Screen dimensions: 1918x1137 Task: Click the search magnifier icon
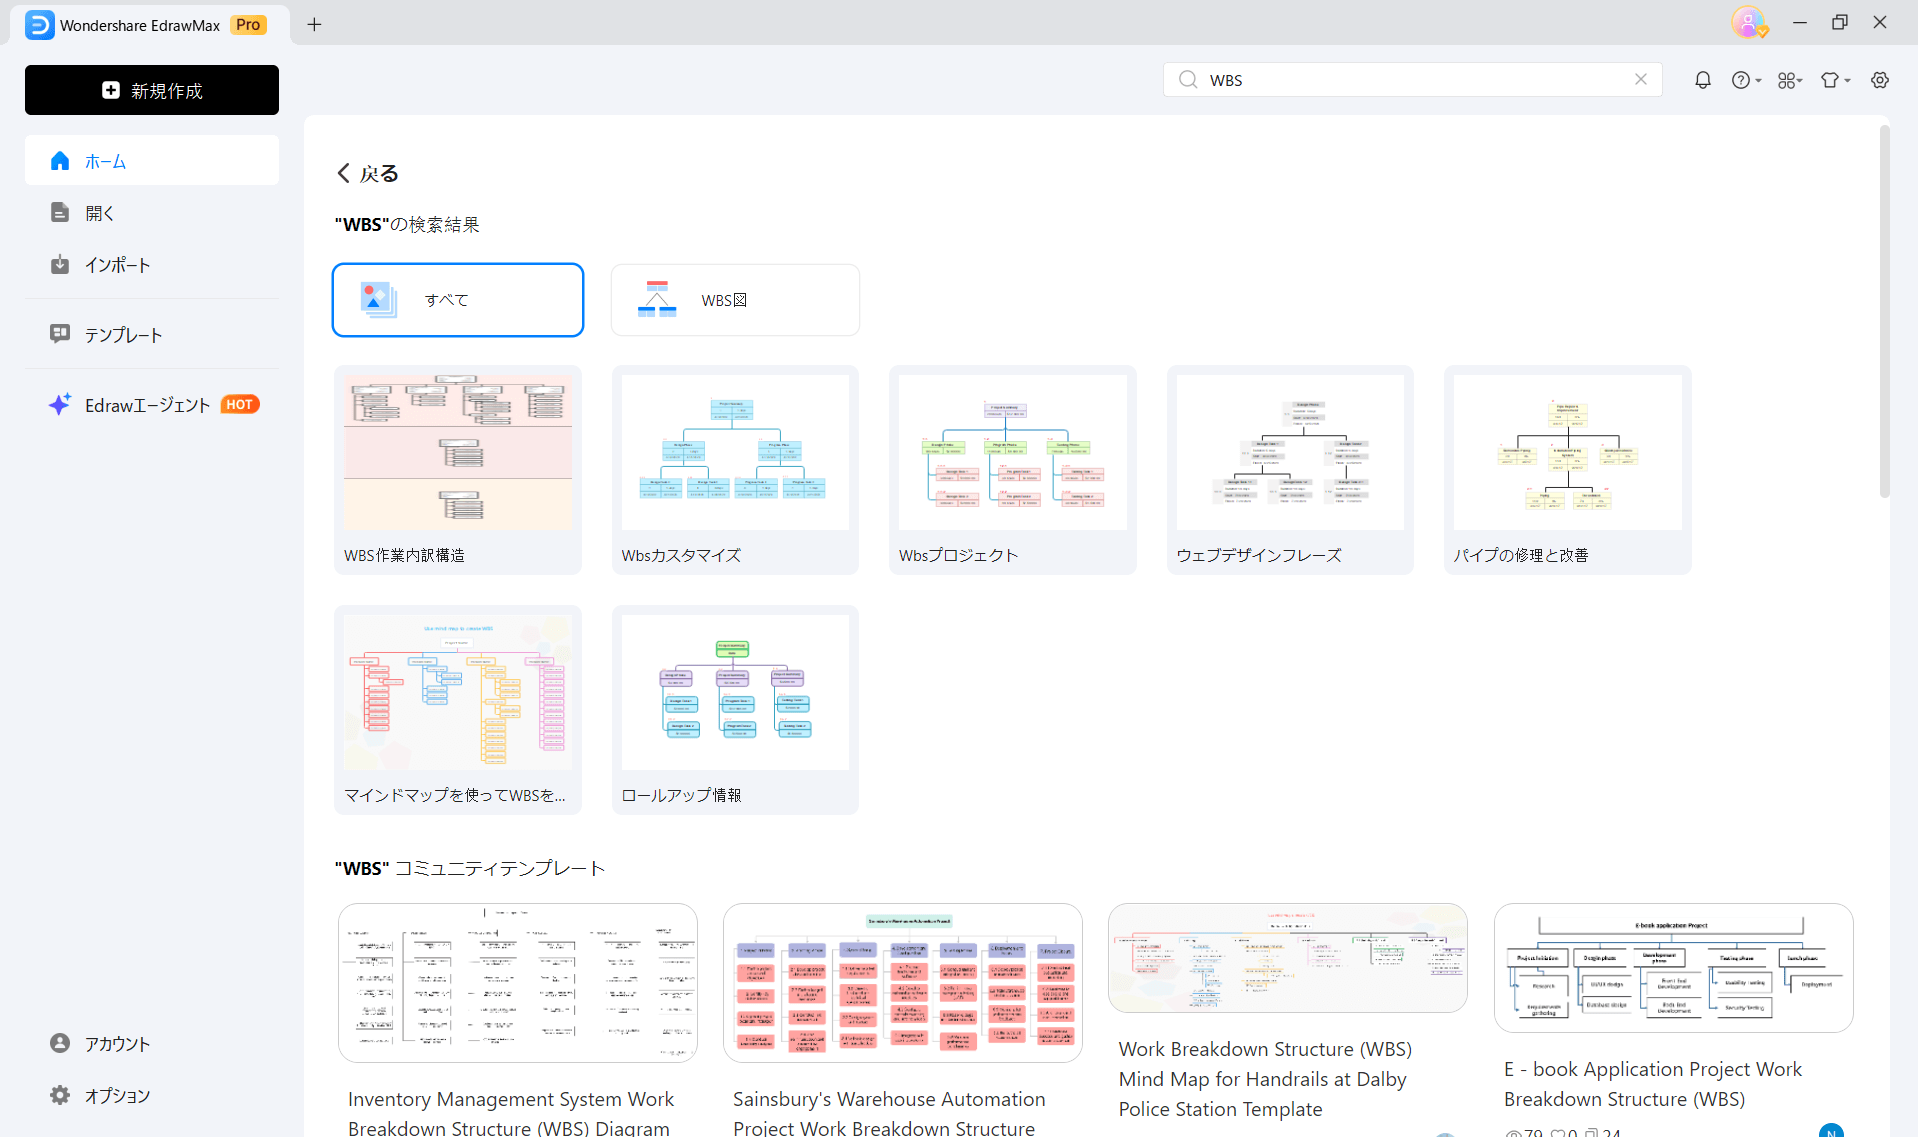[1188, 80]
